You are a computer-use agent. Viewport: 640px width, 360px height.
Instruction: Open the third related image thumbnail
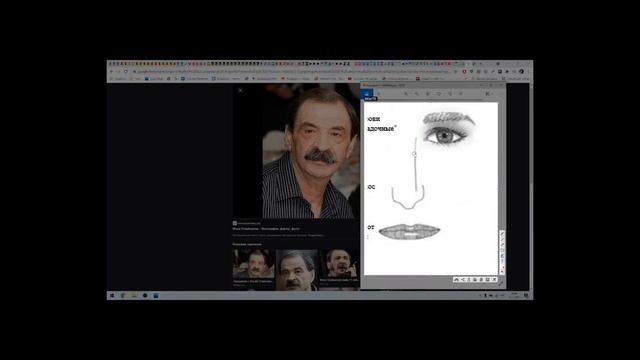pos(339,264)
